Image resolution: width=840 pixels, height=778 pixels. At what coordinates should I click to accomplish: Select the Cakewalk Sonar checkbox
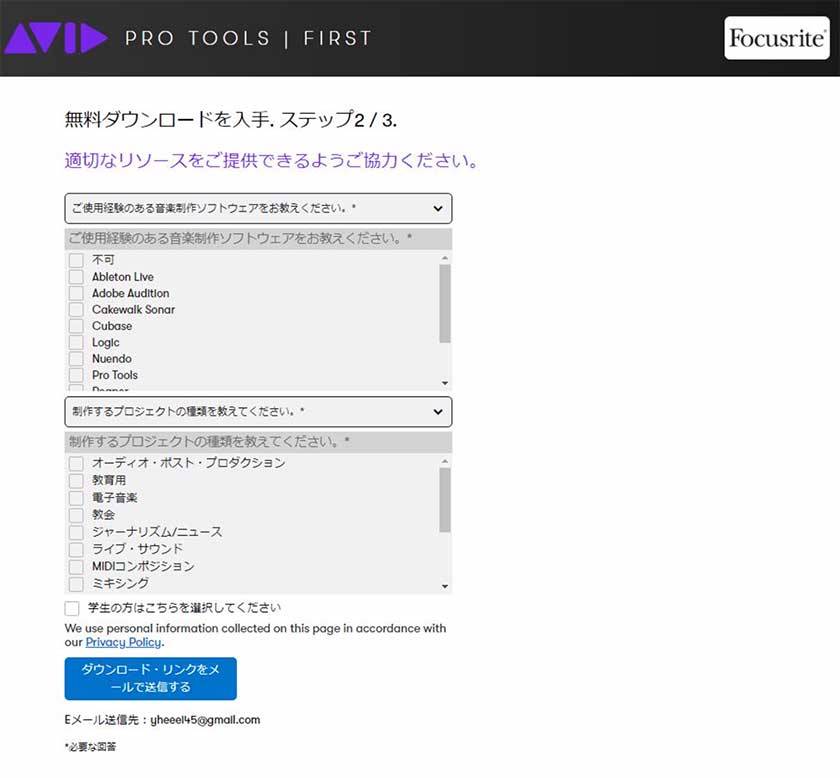[x=76, y=310]
